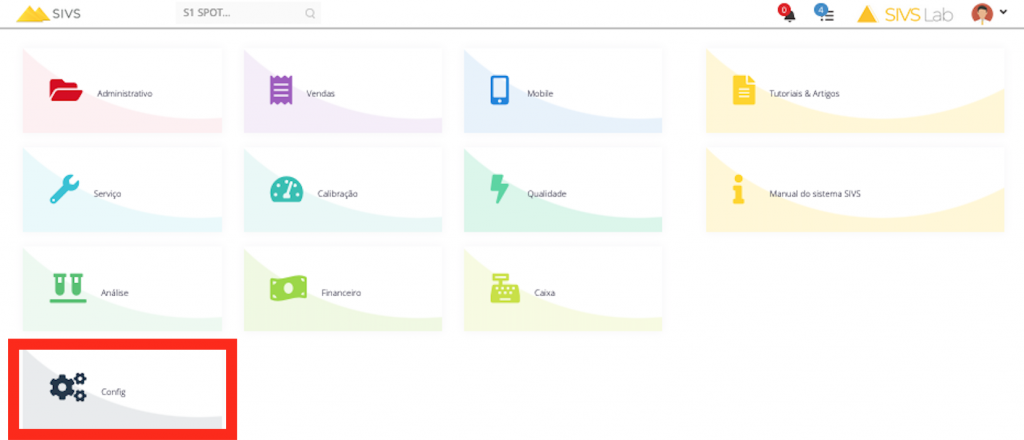Click the user avatar picture
The width and height of the screenshot is (1024, 440).
pos(982,14)
